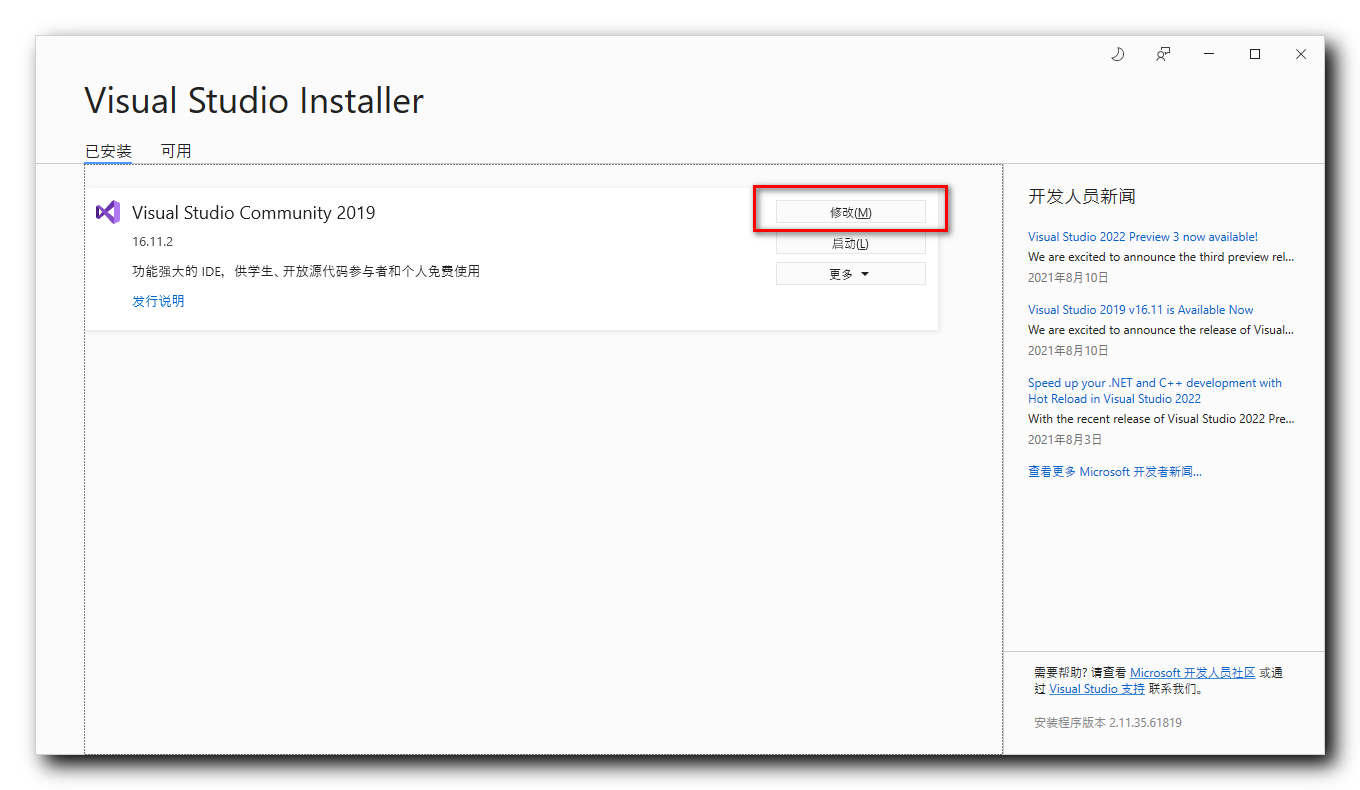
Task: Click the Visual Studio Installer title
Action: click(254, 101)
